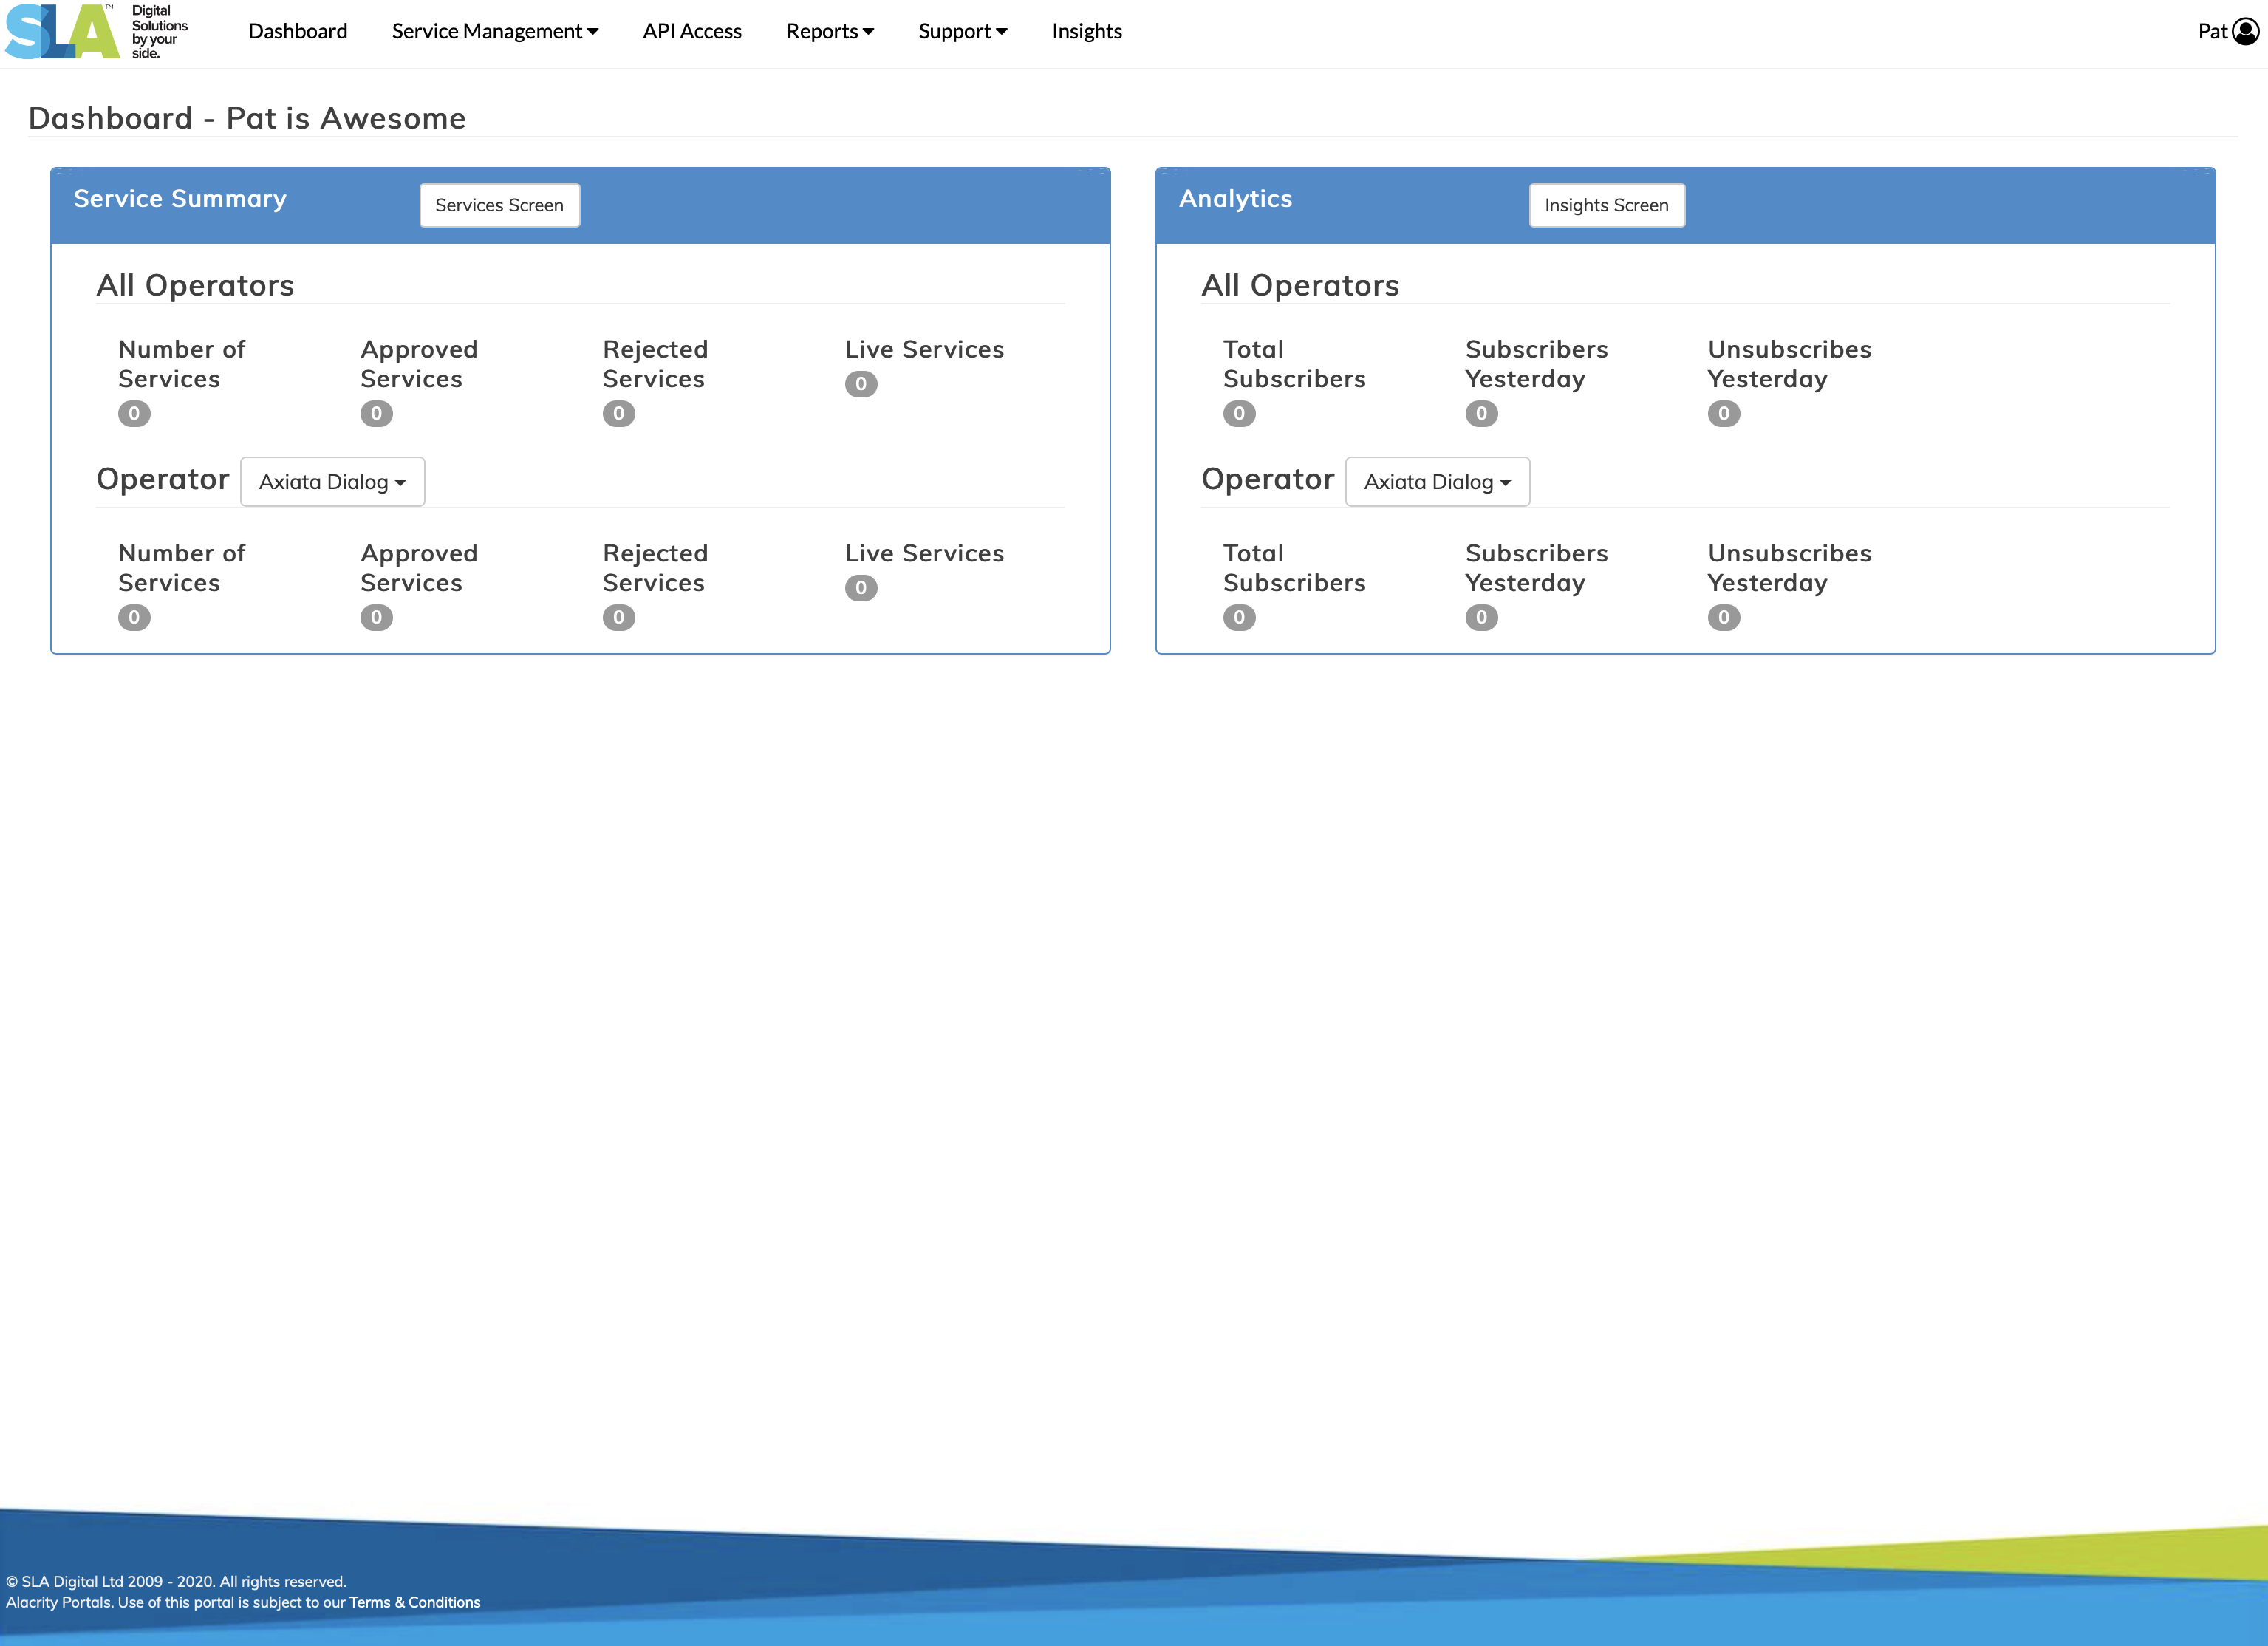Click the Analytics panel heading
The height and width of the screenshot is (1646, 2268).
(x=1235, y=199)
